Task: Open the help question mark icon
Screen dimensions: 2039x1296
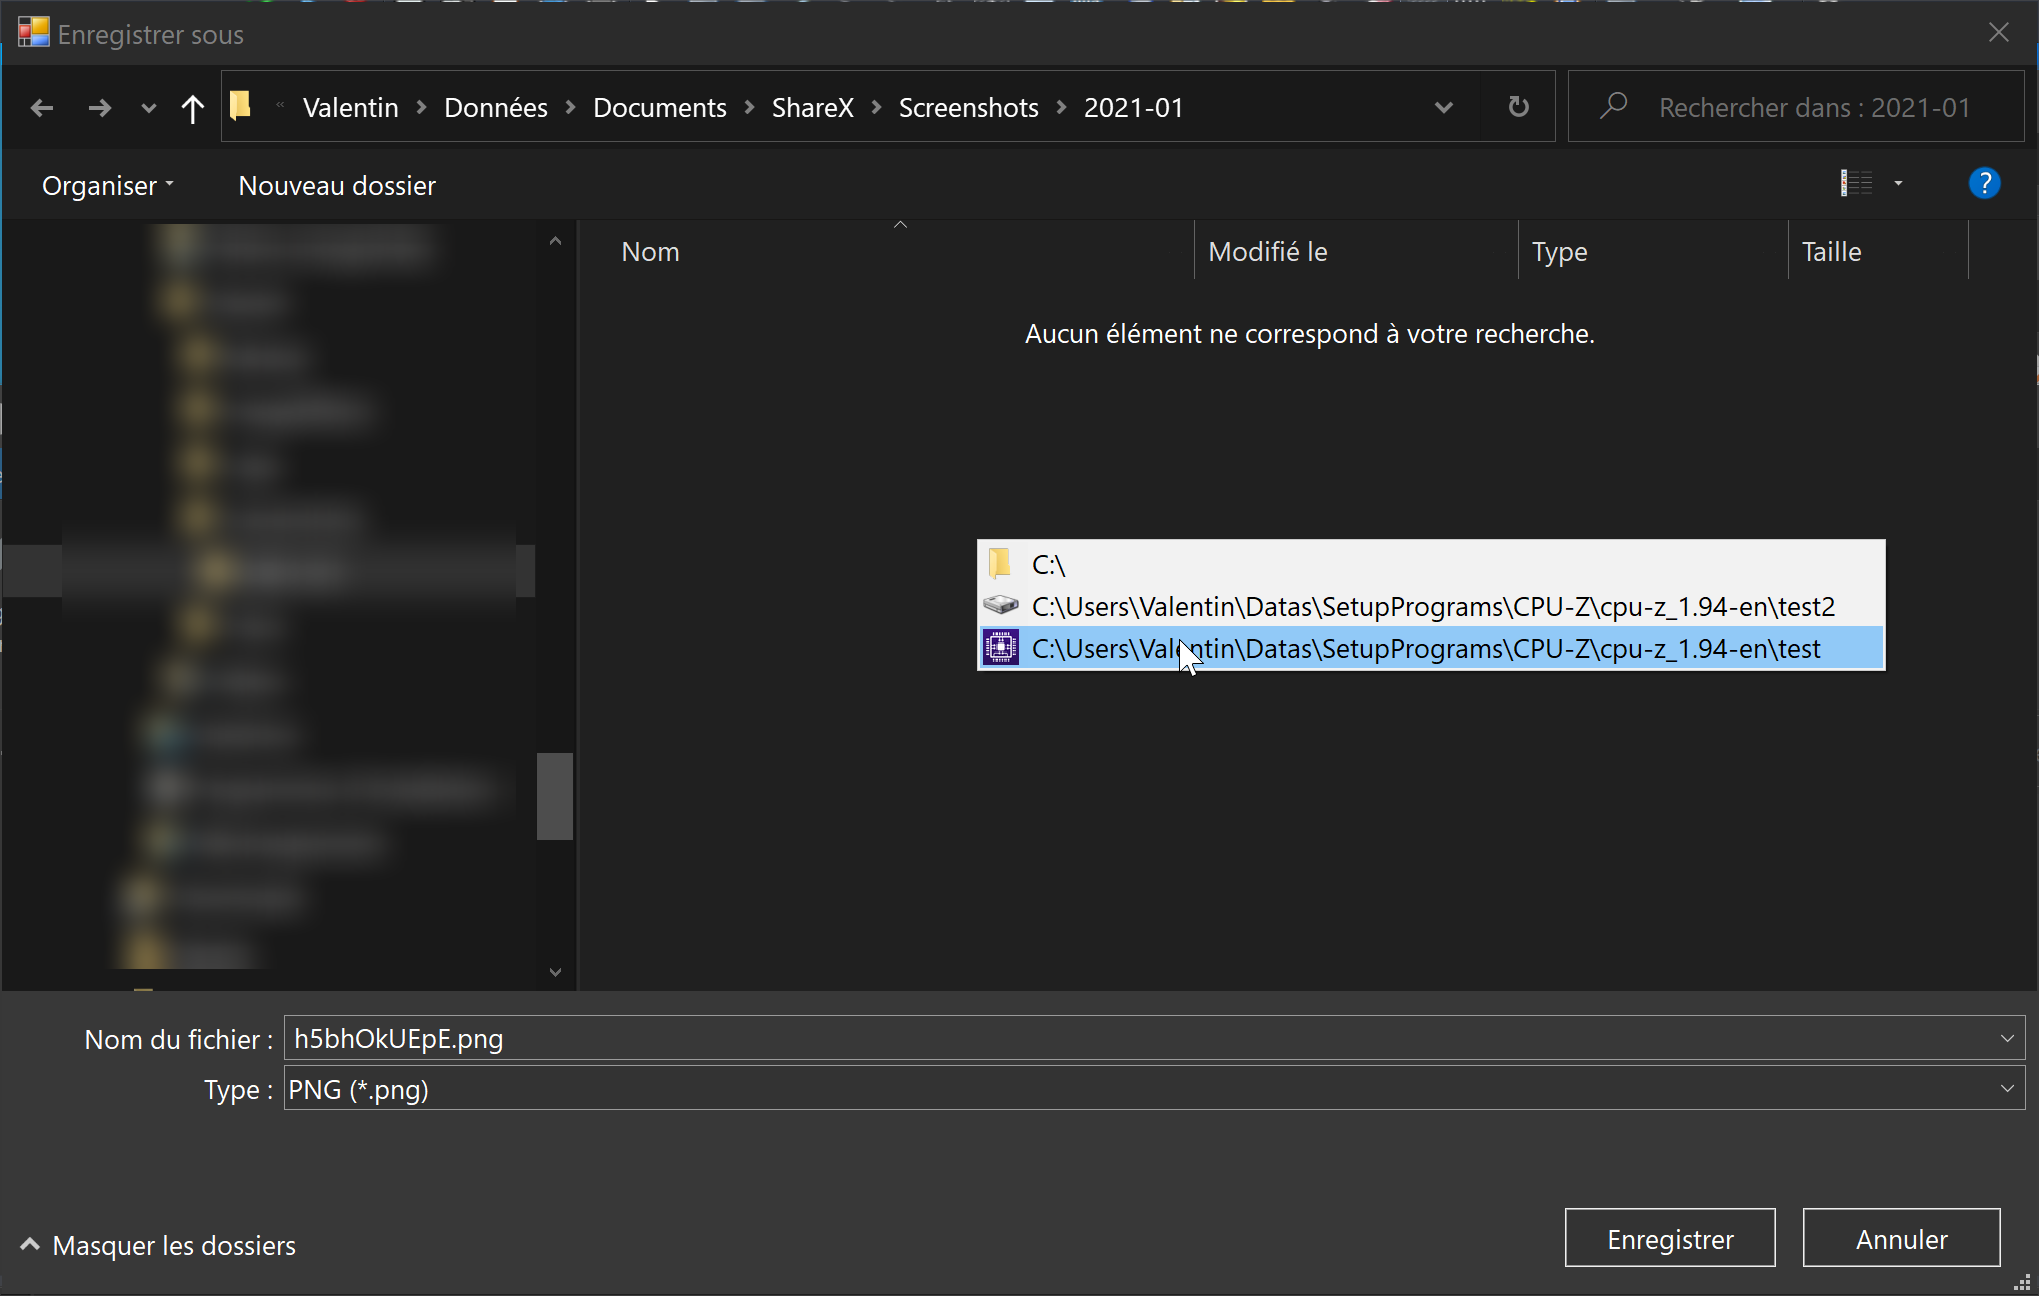Action: (1984, 184)
